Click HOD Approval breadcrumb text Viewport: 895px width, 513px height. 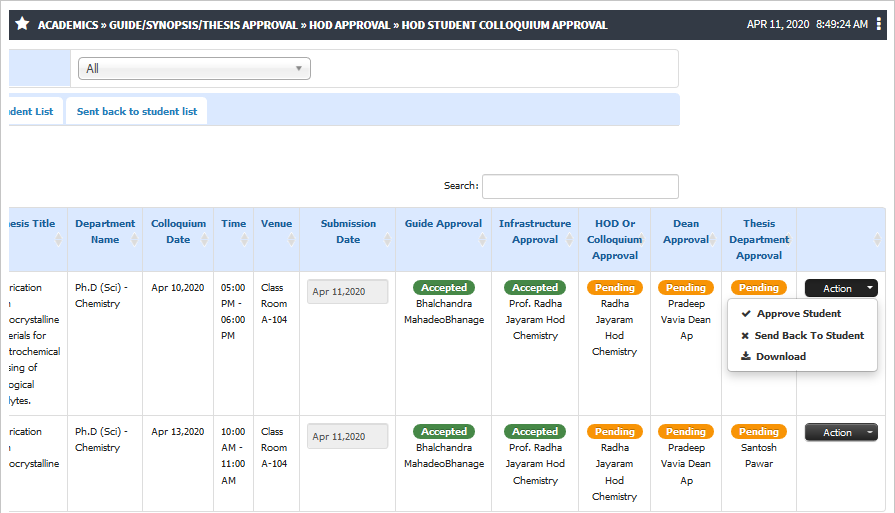pyautogui.click(x=350, y=25)
